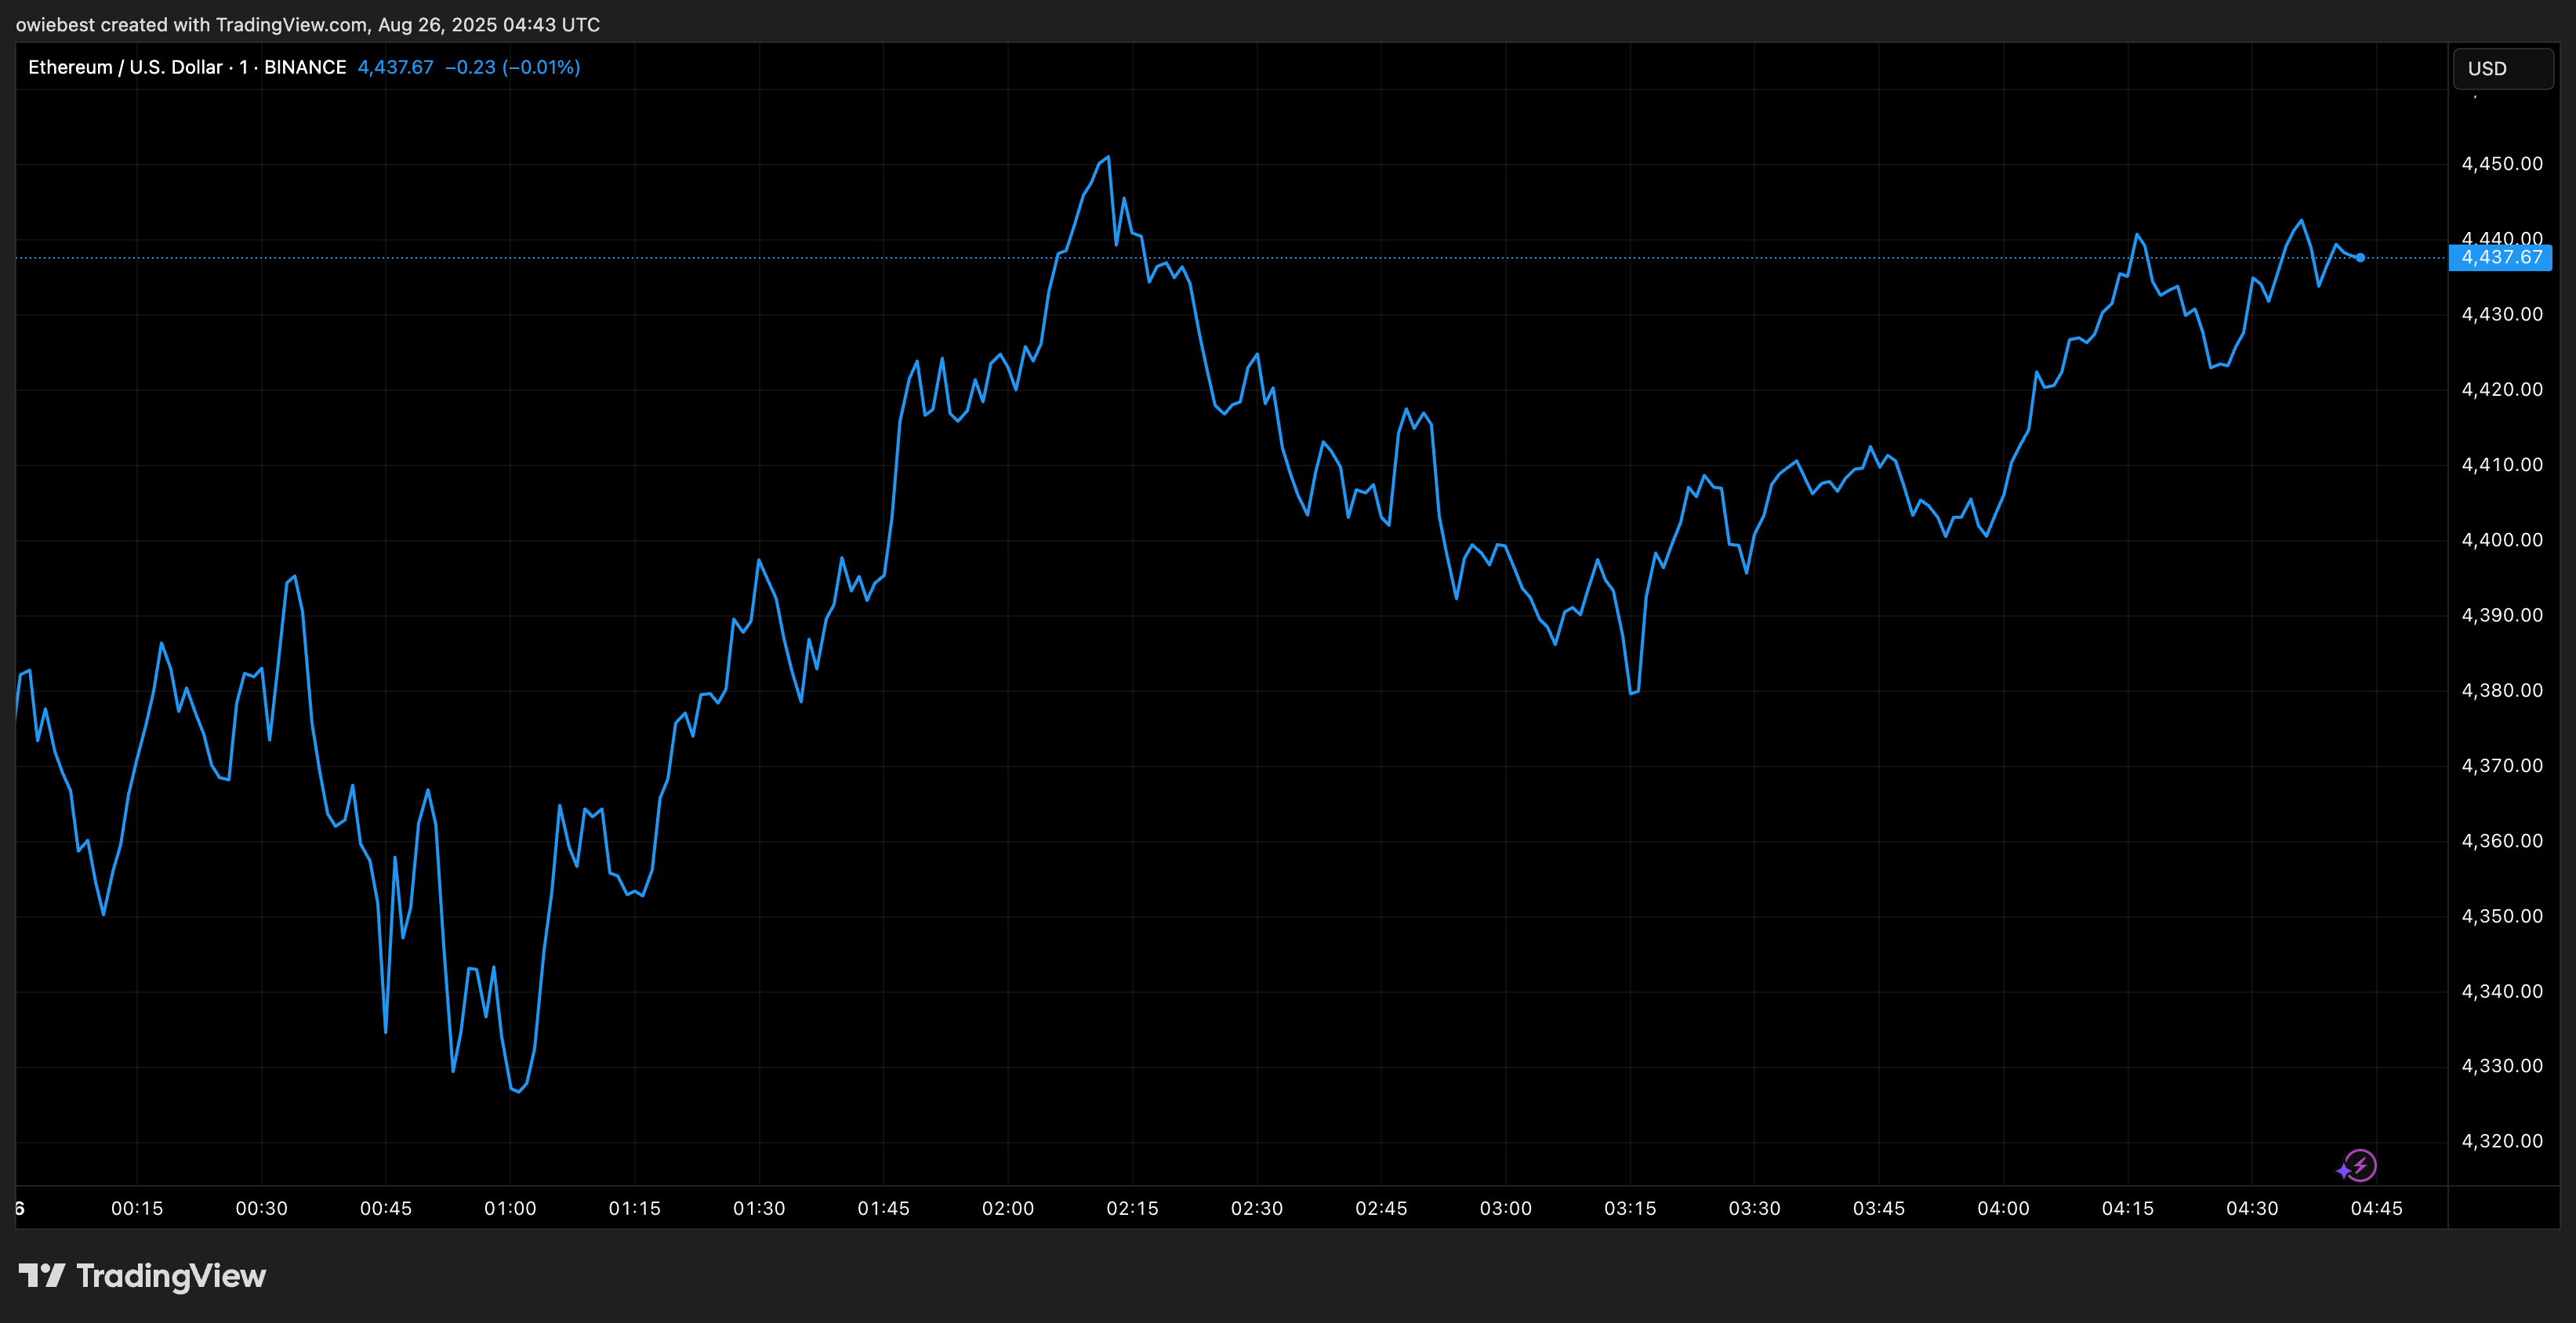Click the blue price line endpoint dot
The image size is (2576, 1323).
[2360, 258]
